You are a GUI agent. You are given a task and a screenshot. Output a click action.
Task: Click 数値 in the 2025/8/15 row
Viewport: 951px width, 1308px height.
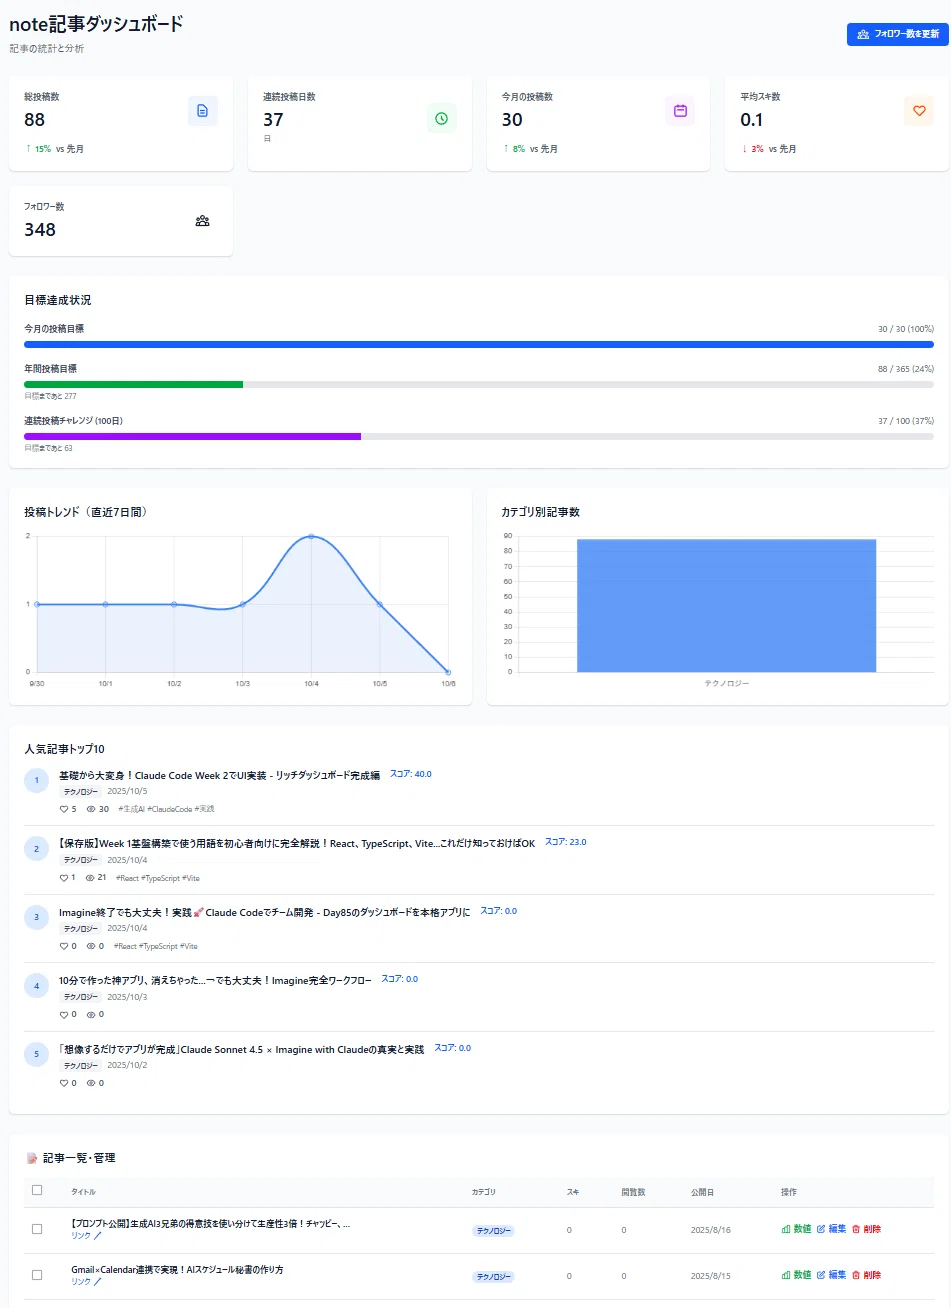(x=796, y=1275)
